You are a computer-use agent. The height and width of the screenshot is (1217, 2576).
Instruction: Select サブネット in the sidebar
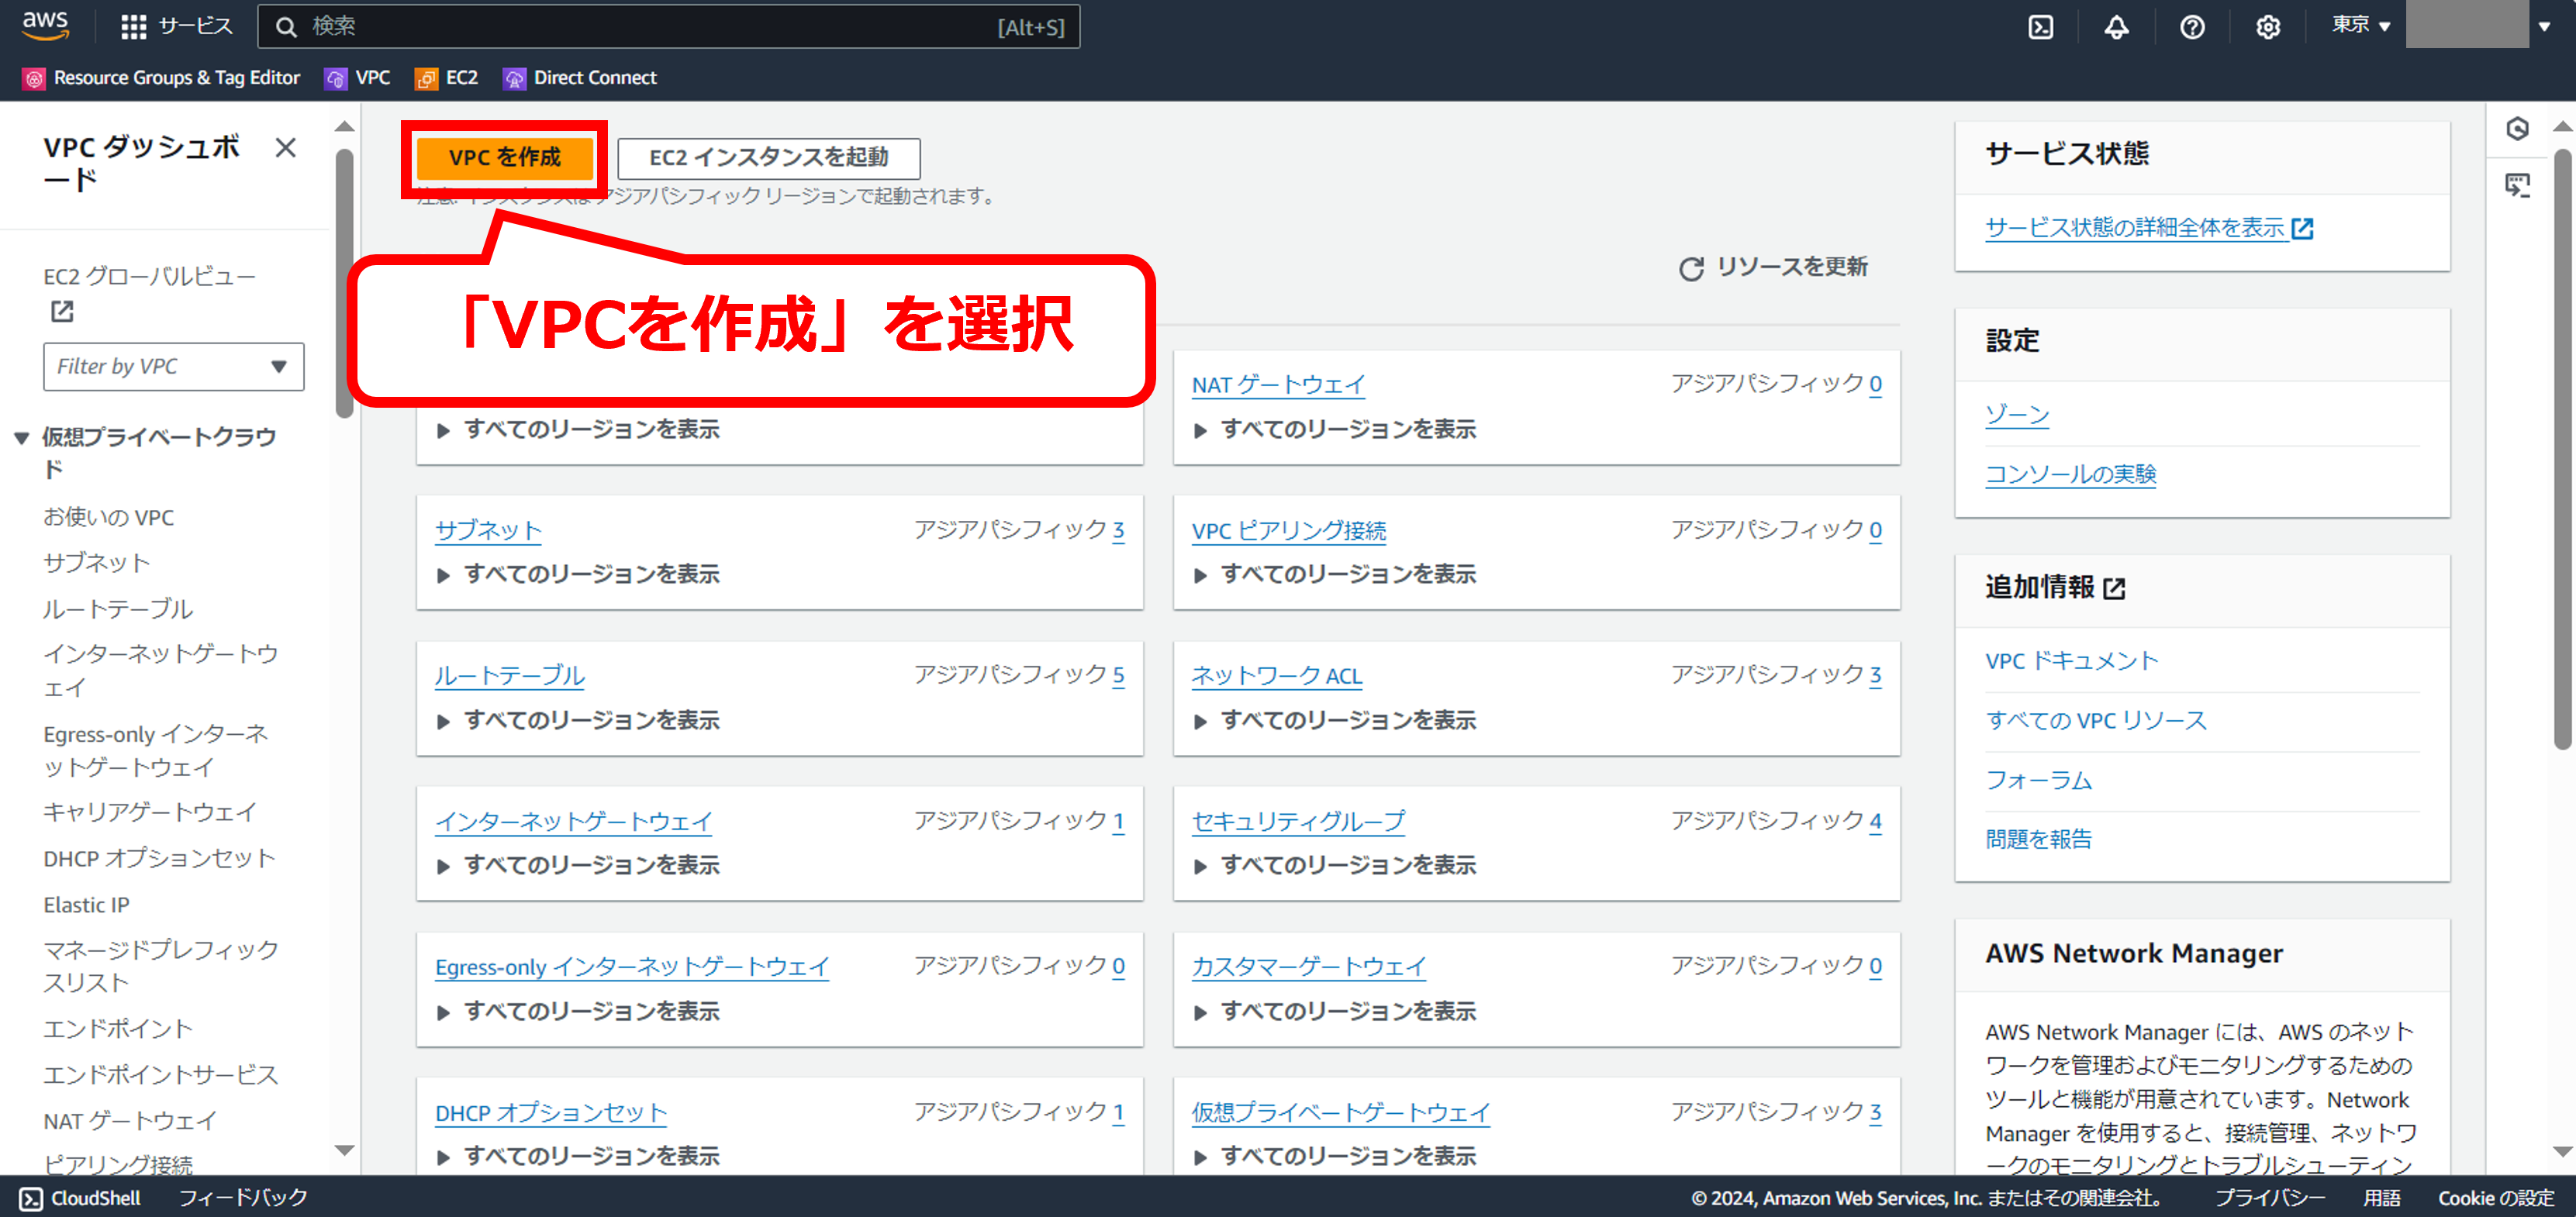96,562
